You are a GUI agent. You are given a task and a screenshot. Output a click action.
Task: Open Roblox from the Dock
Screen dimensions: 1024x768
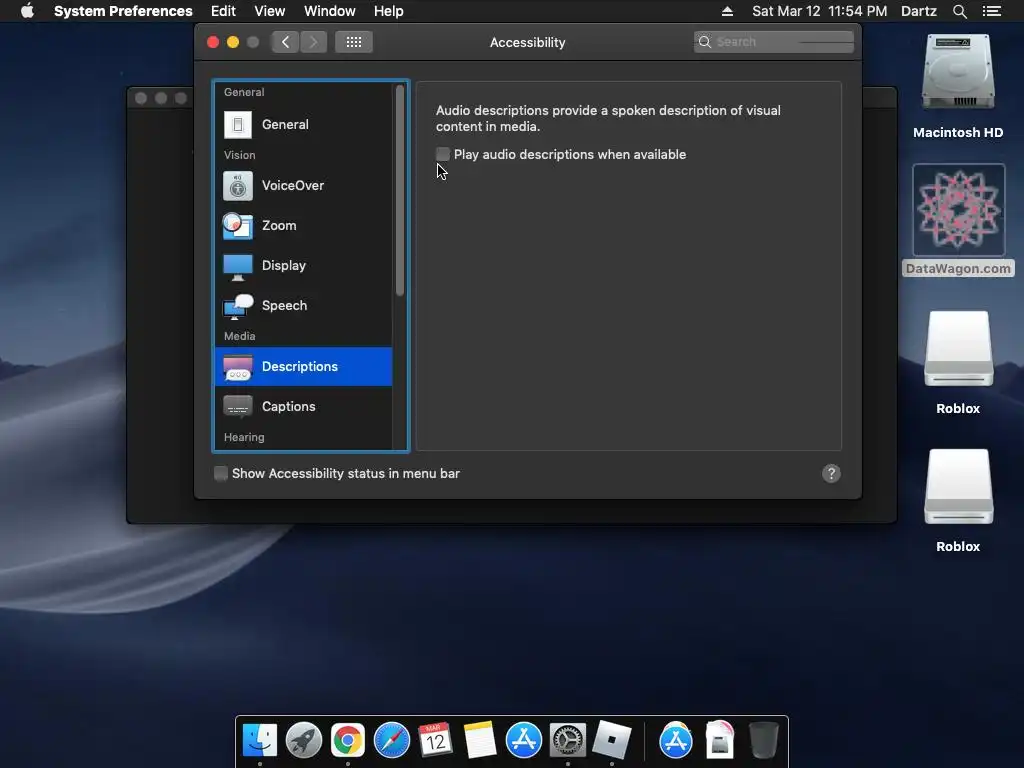(x=612, y=741)
